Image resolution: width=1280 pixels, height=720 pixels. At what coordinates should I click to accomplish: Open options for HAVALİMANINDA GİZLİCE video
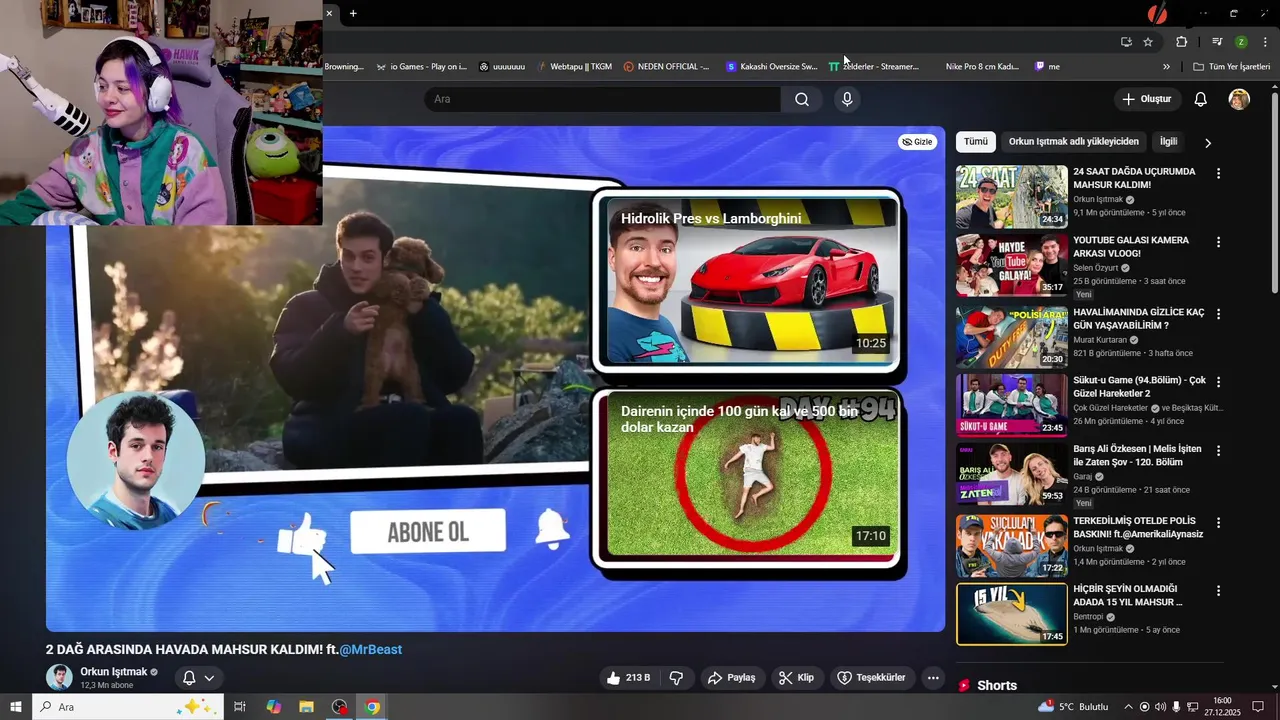coord(1218,313)
